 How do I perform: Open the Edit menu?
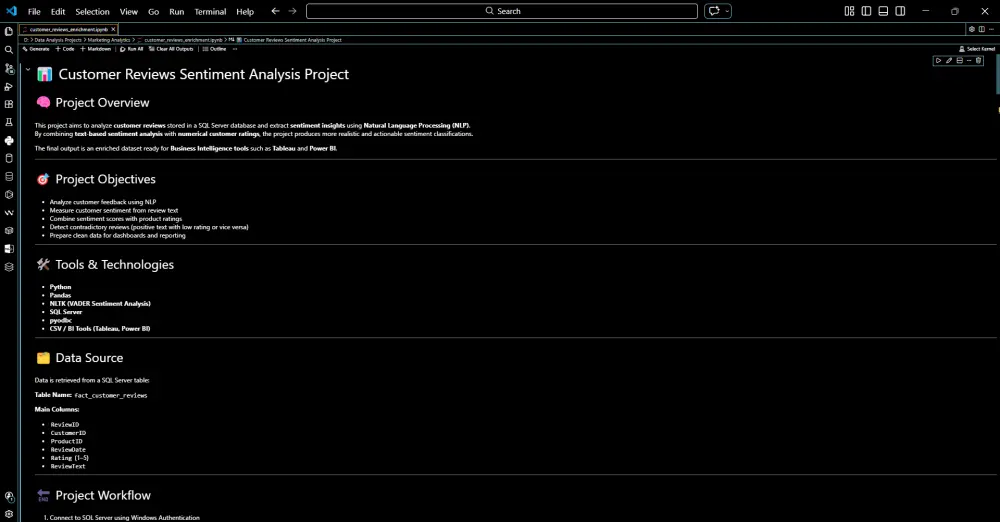pyautogui.click(x=58, y=11)
